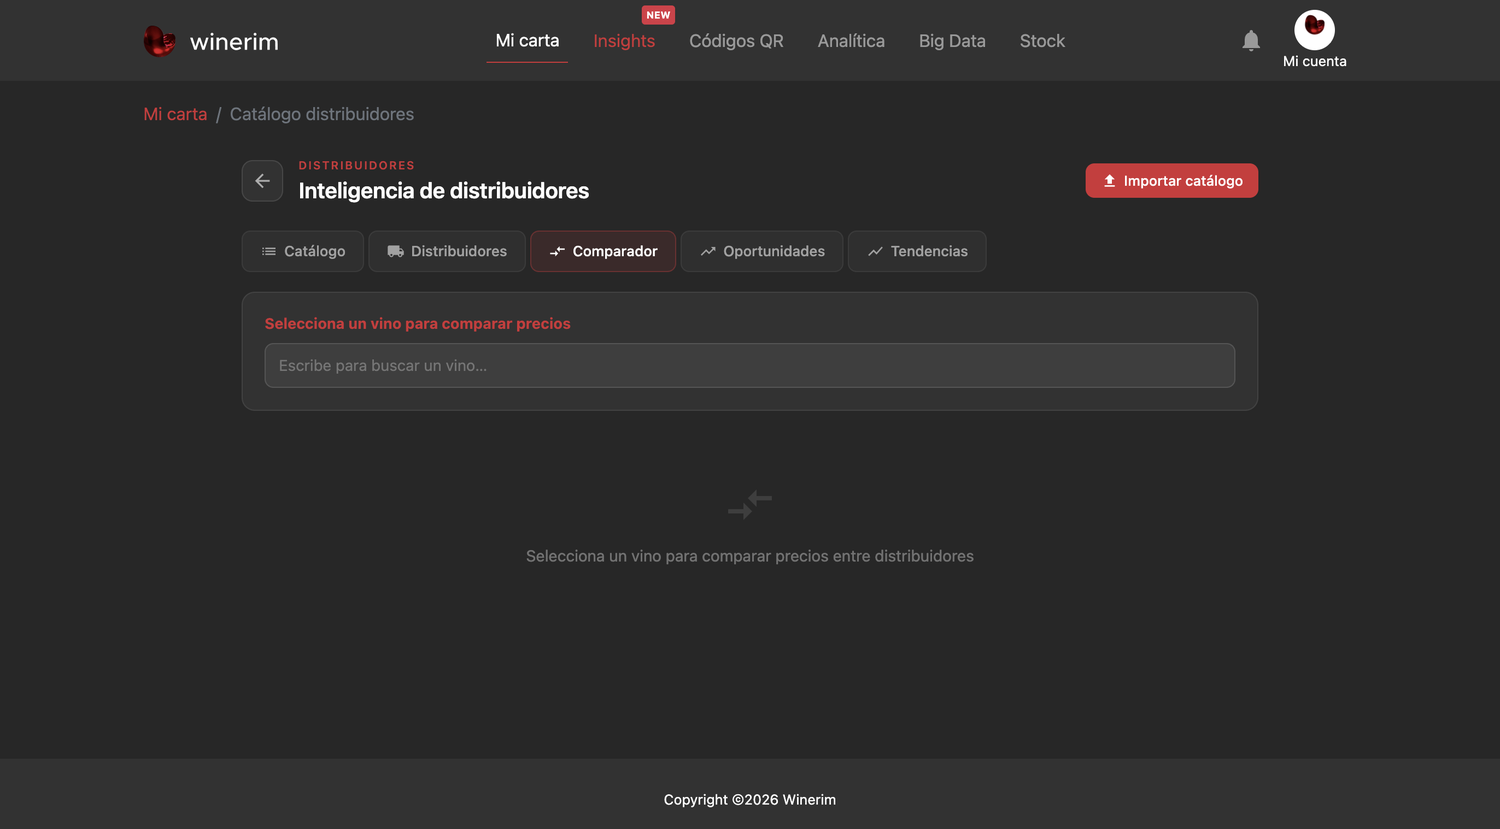
Task: Open the Stock section
Action: click(1042, 41)
